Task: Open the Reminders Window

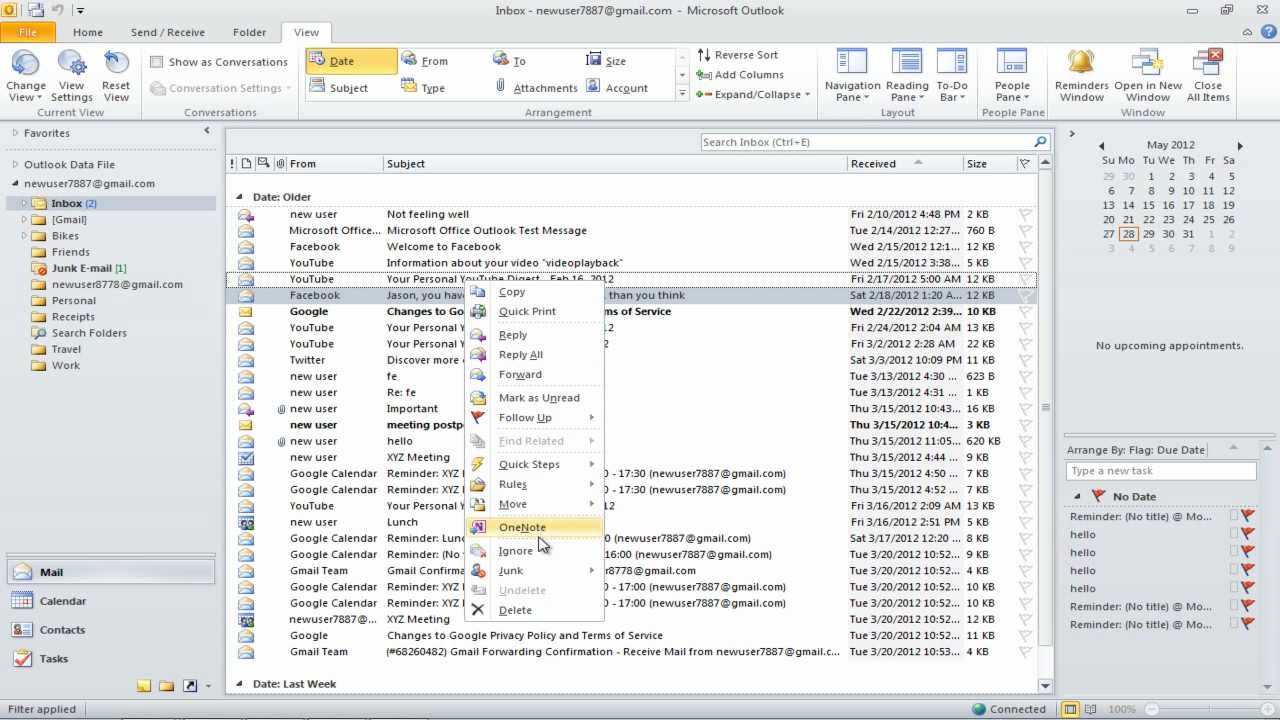Action: [1081, 76]
